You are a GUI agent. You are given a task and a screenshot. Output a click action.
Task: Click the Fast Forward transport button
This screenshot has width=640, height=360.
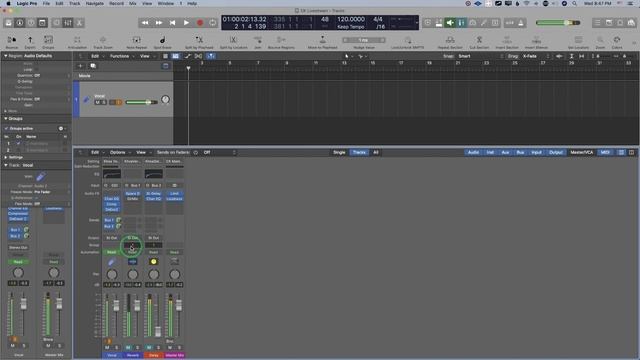159,23
